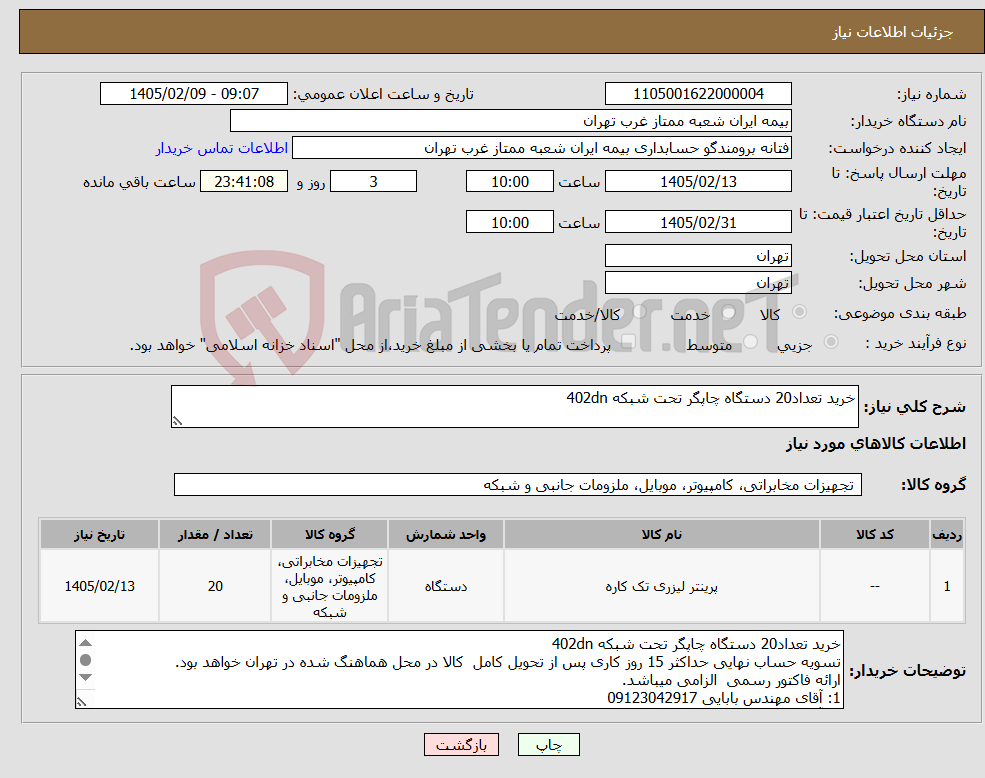985x778 pixels.
Task: Click the ردیف column header
Action: click(947, 534)
